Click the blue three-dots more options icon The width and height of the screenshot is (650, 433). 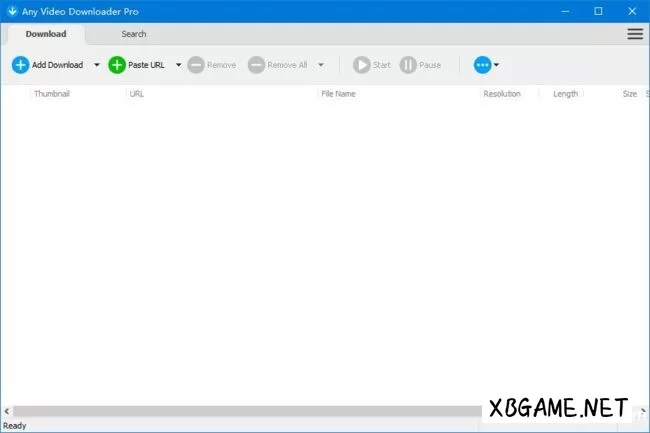click(482, 65)
